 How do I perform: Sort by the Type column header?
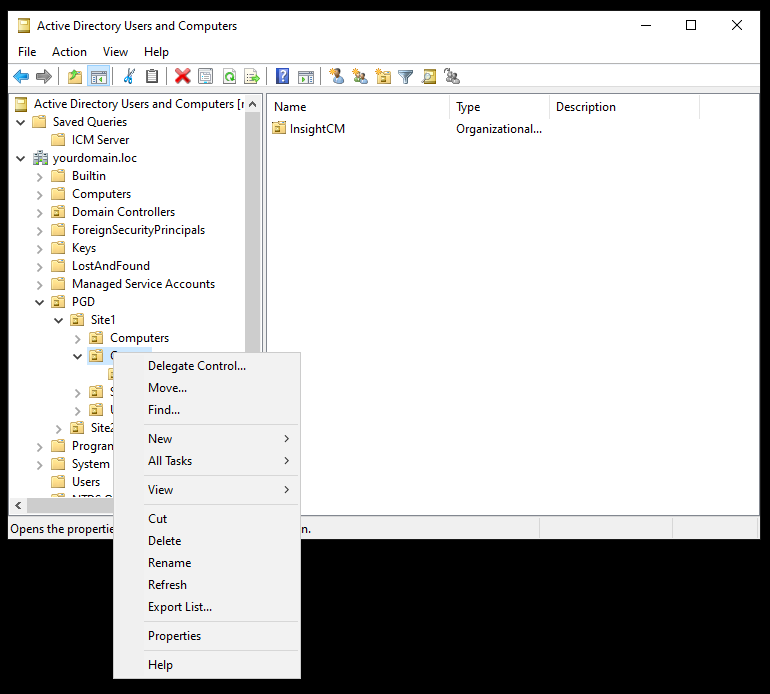coord(499,107)
